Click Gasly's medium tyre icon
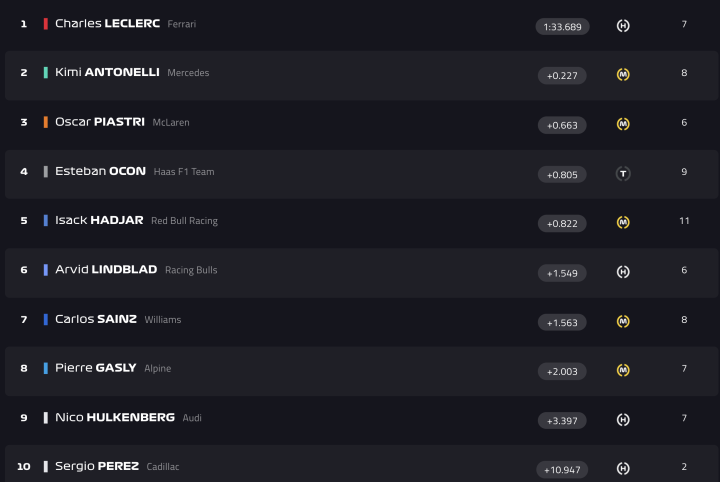720x482 pixels. (623, 370)
